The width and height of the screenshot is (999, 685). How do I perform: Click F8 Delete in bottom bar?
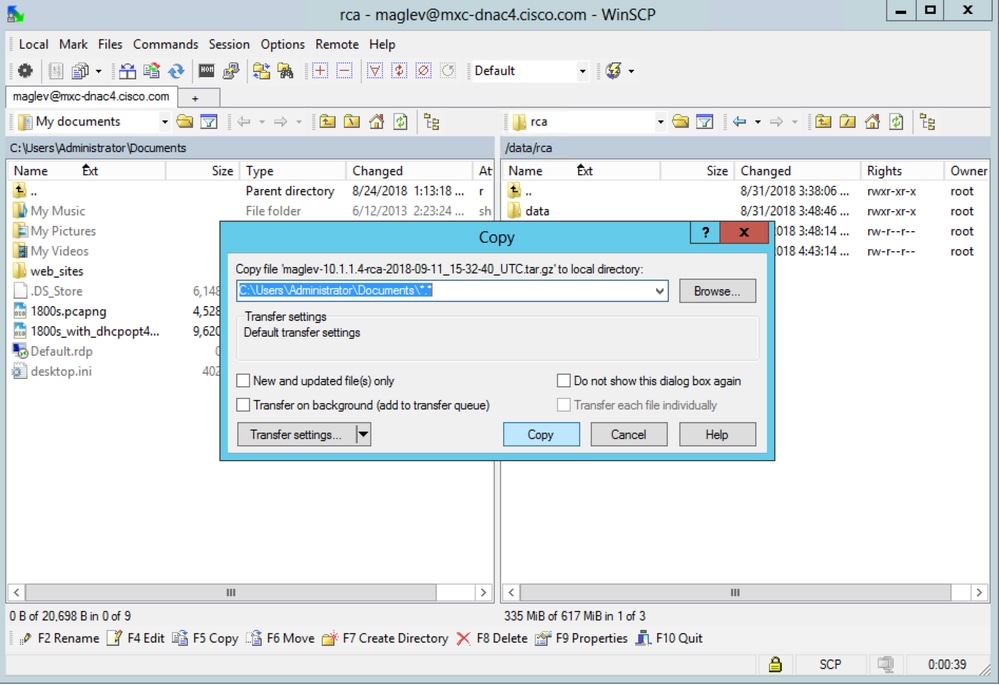492,638
